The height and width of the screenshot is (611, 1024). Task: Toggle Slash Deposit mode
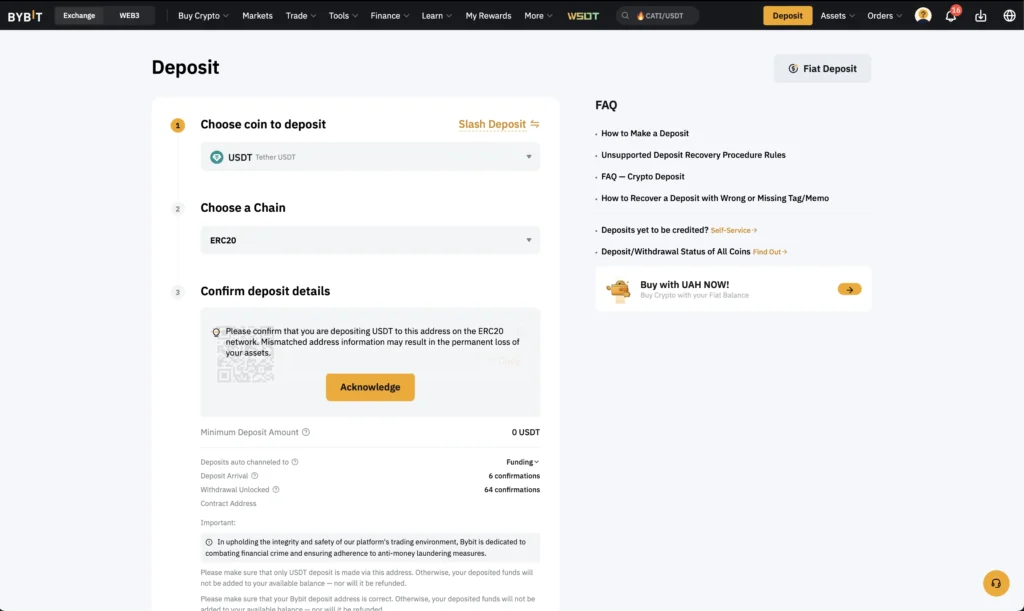pyautogui.click(x=498, y=124)
